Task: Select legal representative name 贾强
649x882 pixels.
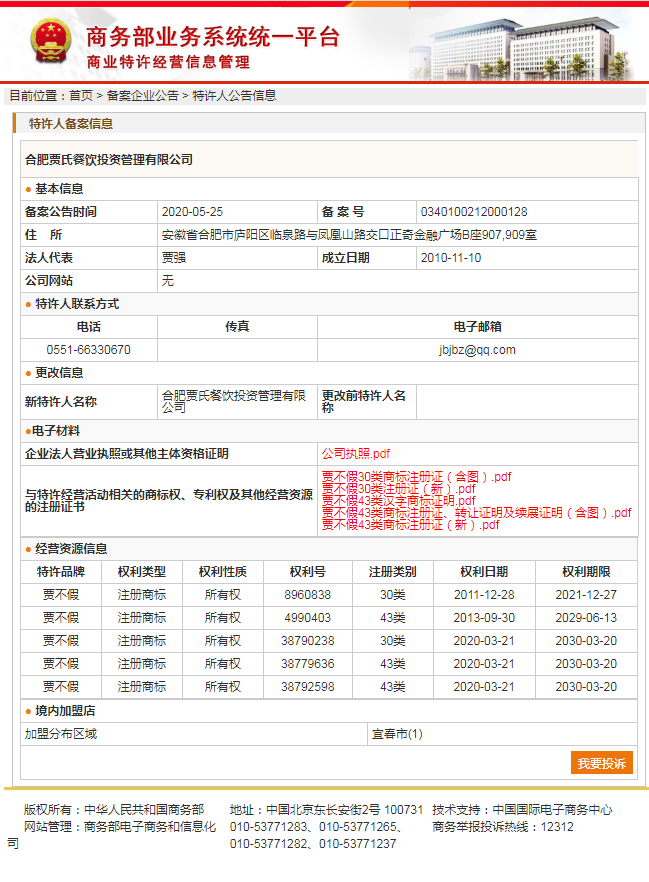Action: [174, 258]
